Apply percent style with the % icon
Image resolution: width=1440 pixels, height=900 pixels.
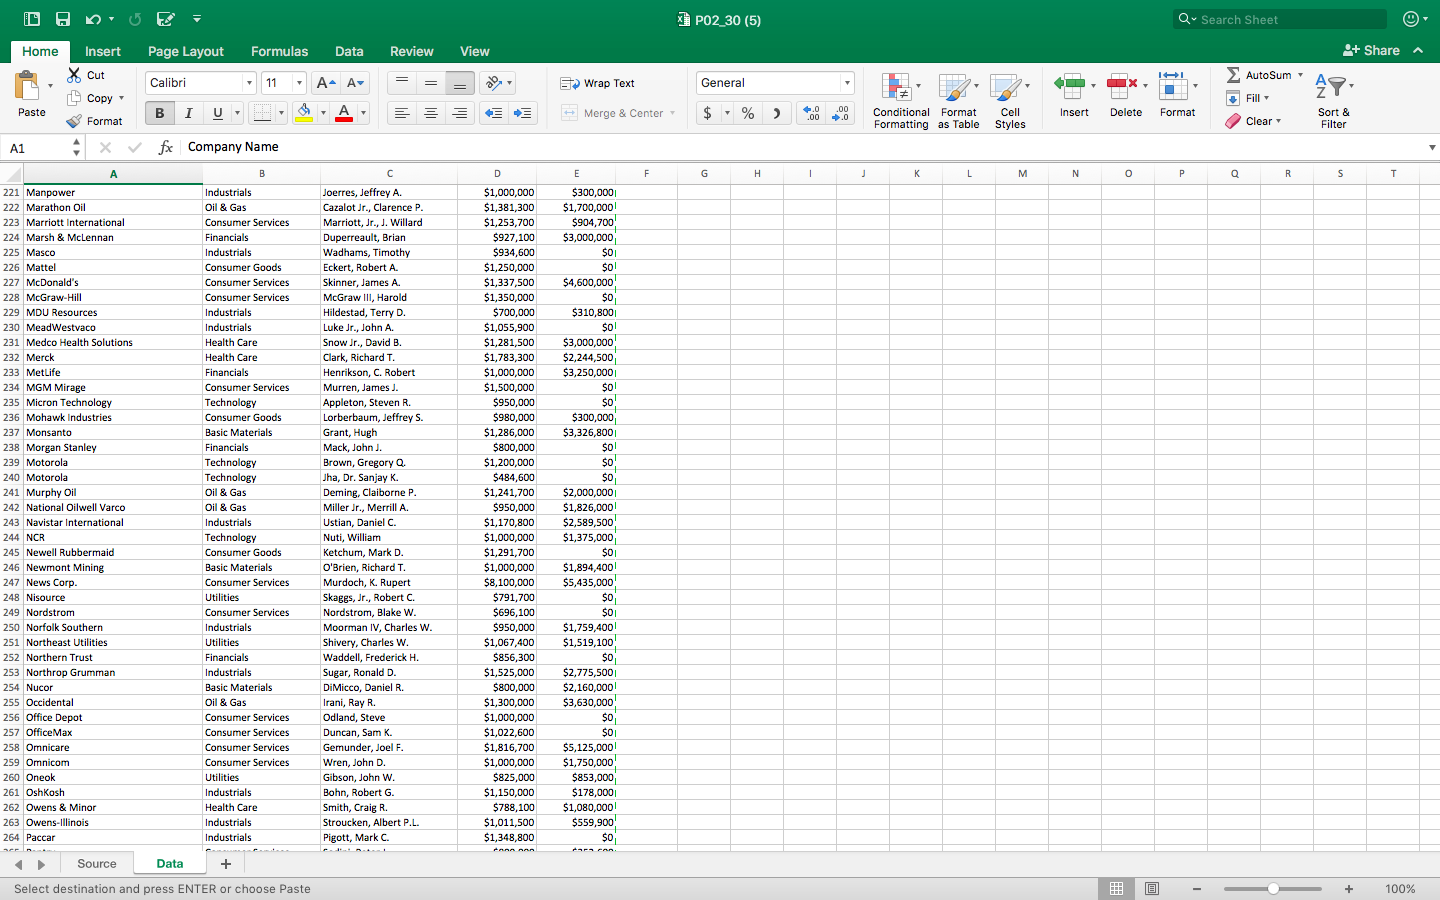coord(747,113)
